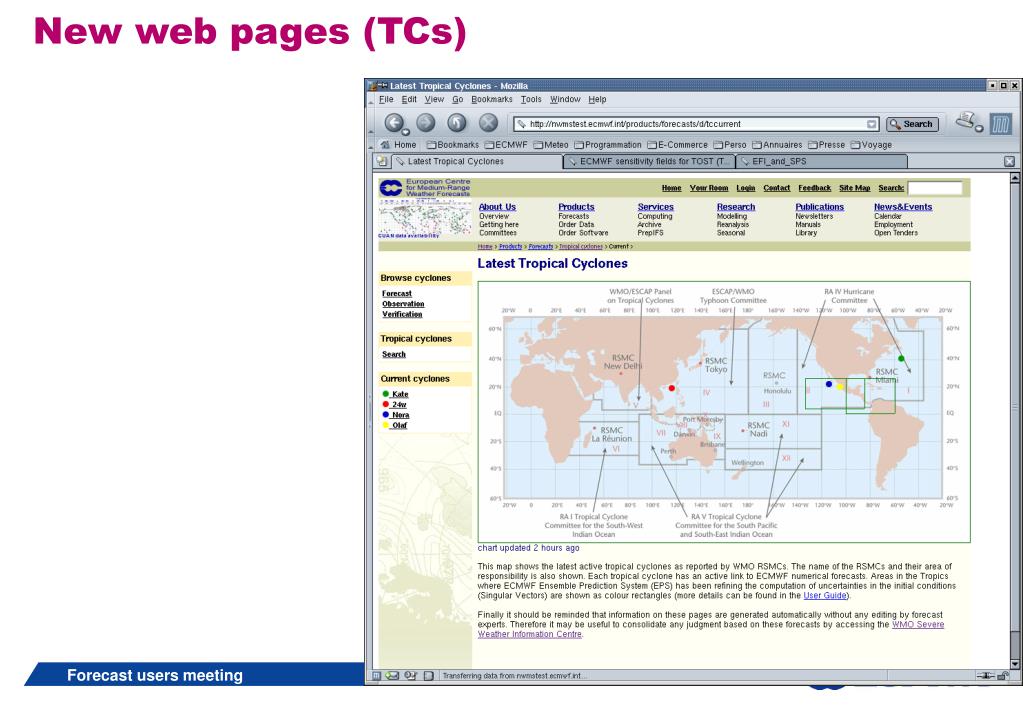This screenshot has height=708, width=1023.
Task: Open the Tools menu
Action: tap(531, 99)
